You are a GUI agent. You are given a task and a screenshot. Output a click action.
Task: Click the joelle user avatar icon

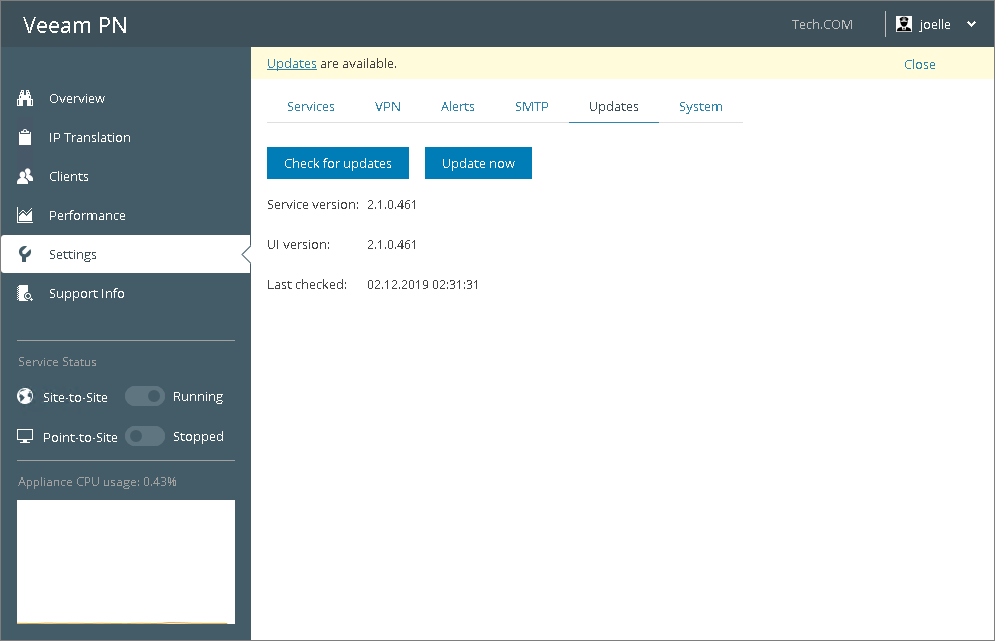point(904,24)
